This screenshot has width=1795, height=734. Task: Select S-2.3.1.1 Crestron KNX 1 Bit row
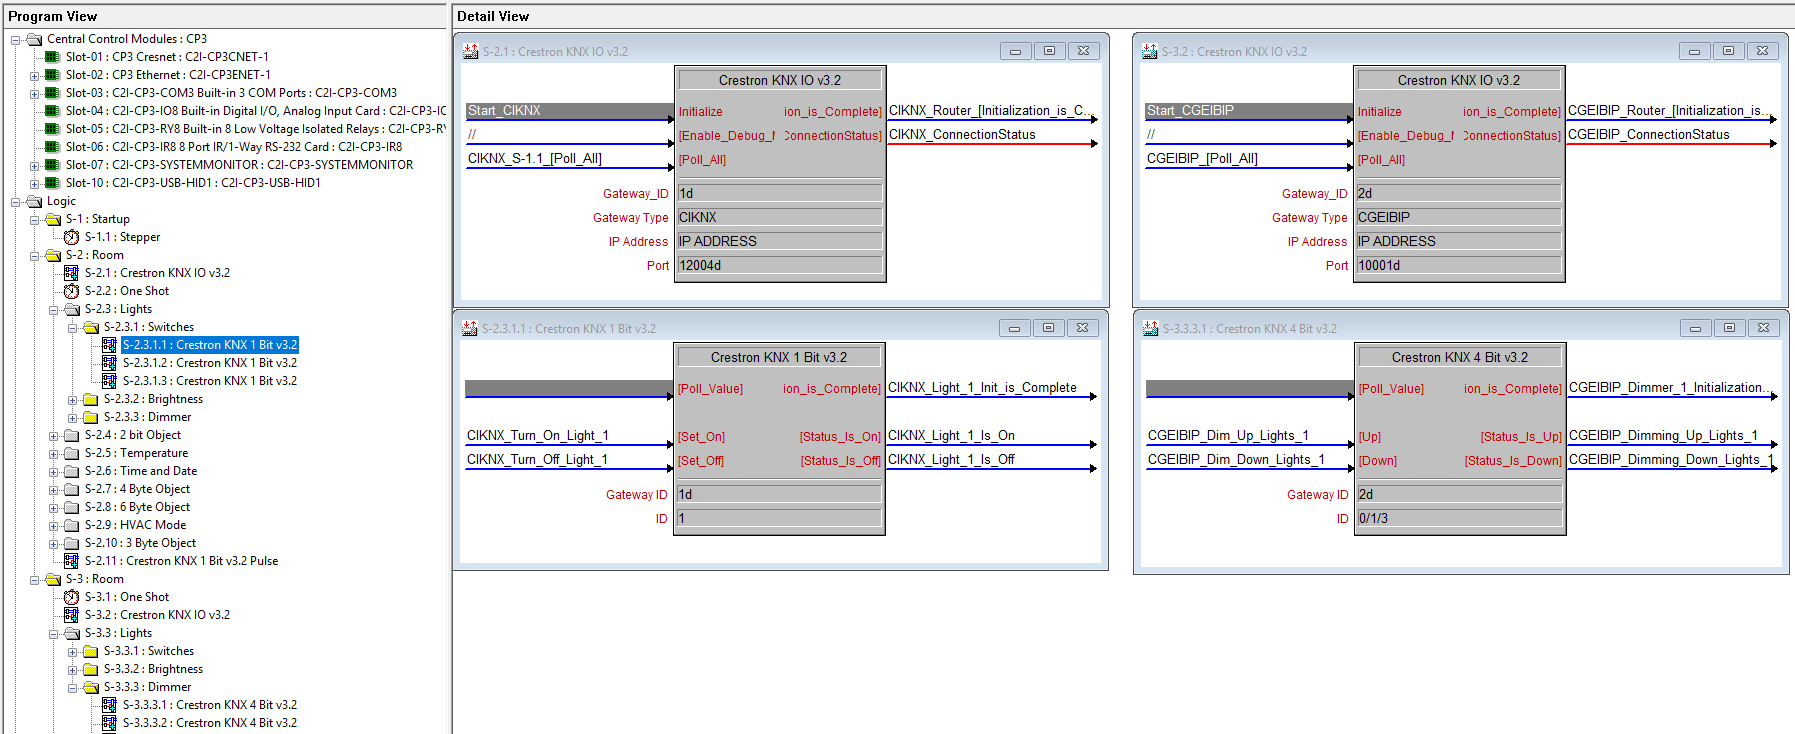pyautogui.click(x=210, y=345)
